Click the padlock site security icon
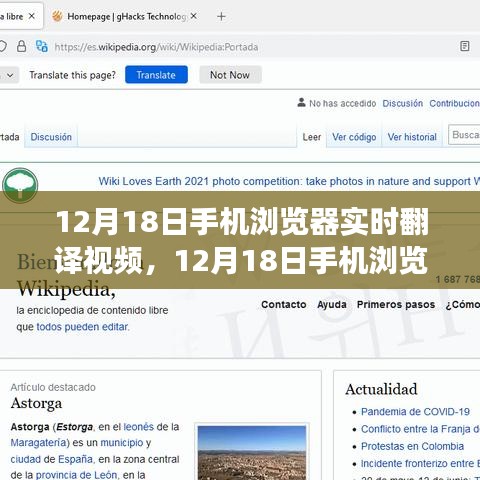480x480 pixels. click(x=22, y=46)
